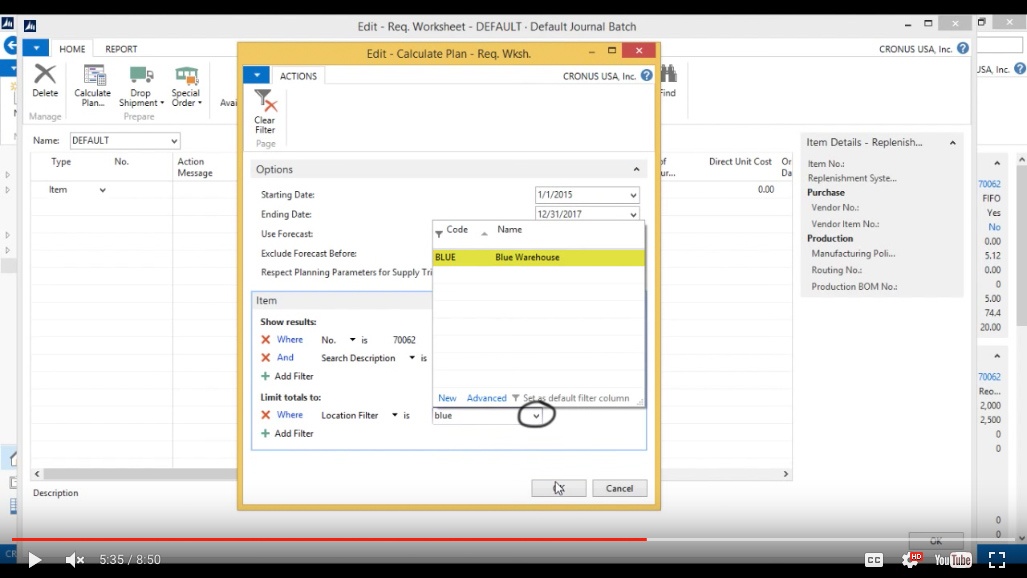1027x578 pixels.
Task: Click the Where link in the No. filter row
Action: pyautogui.click(x=289, y=339)
